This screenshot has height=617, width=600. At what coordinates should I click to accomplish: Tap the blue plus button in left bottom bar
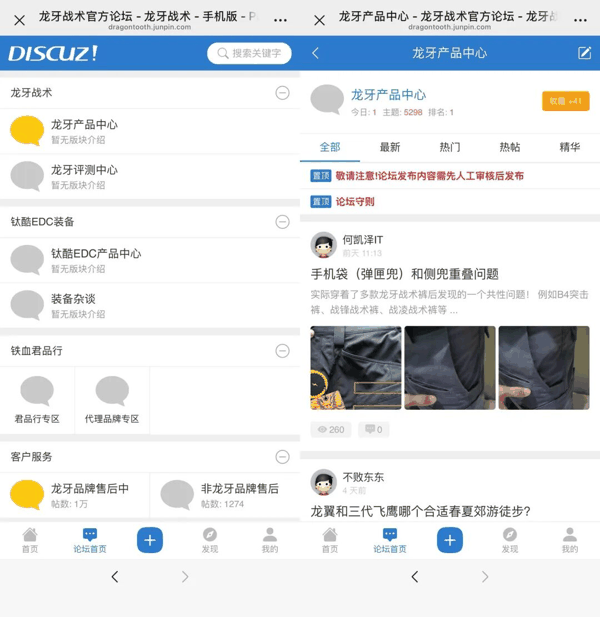pyautogui.click(x=150, y=540)
